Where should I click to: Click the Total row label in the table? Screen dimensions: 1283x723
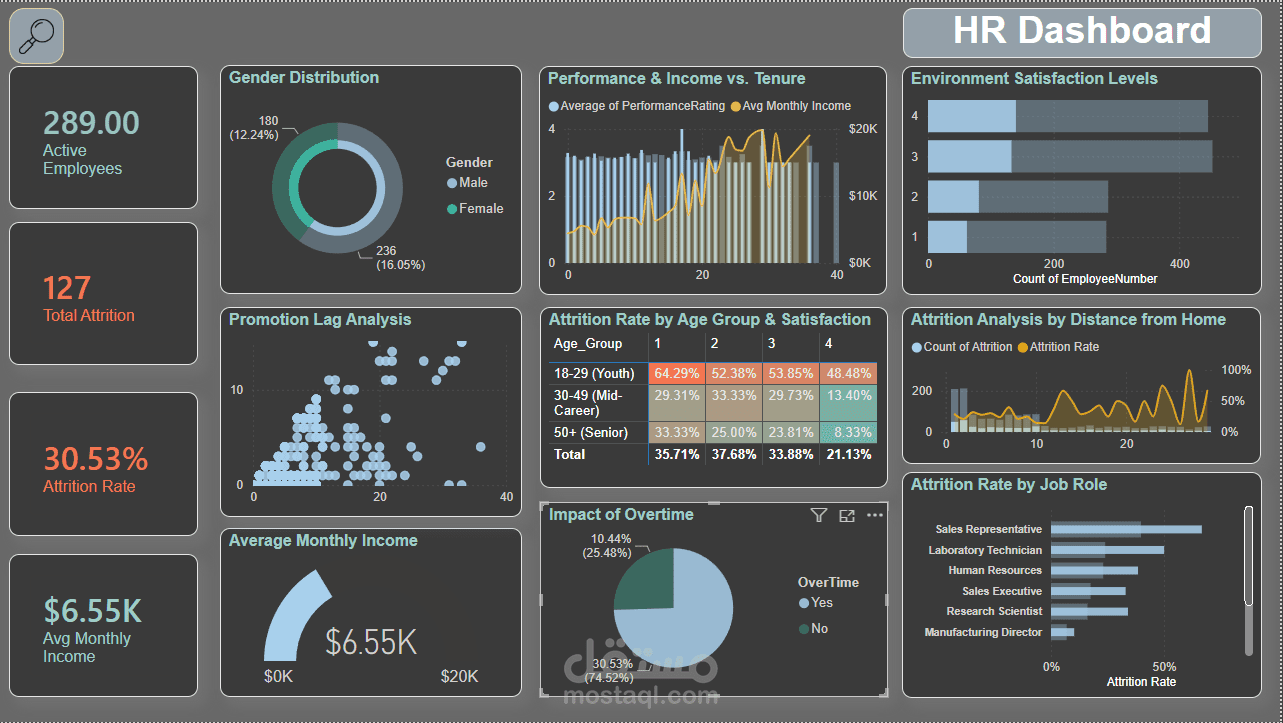[570, 454]
